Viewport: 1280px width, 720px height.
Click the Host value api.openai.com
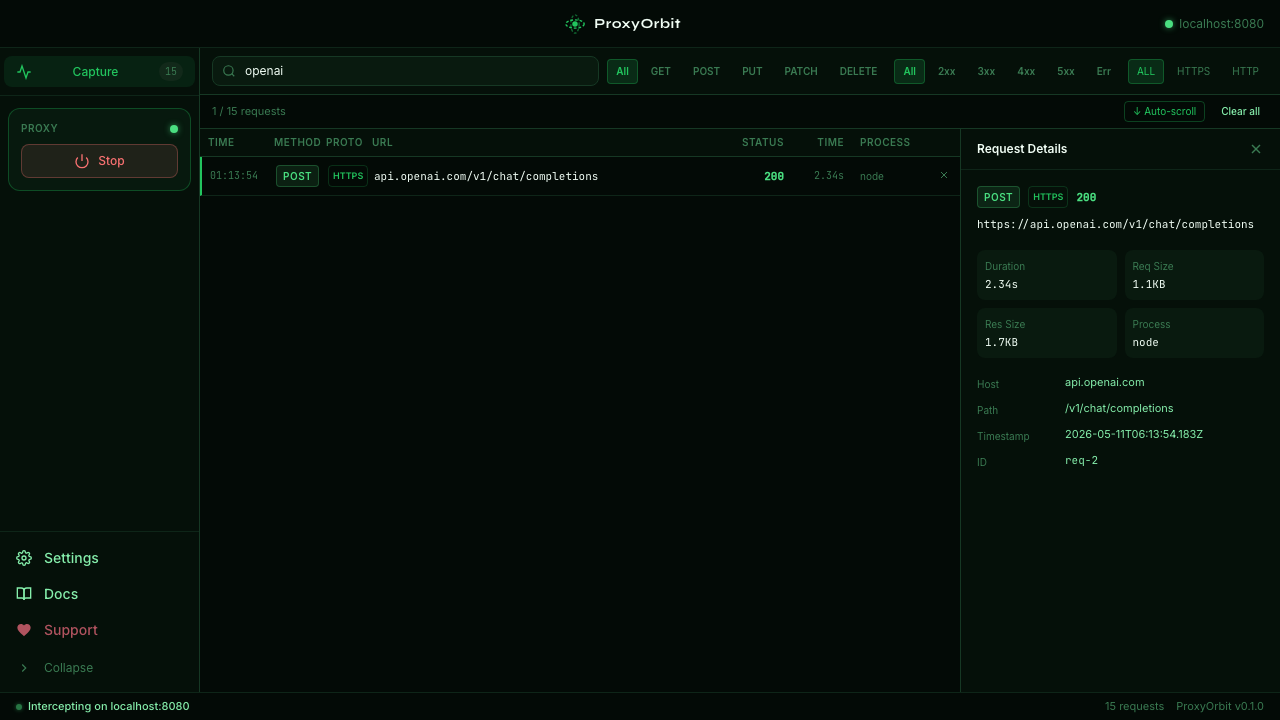(1105, 383)
